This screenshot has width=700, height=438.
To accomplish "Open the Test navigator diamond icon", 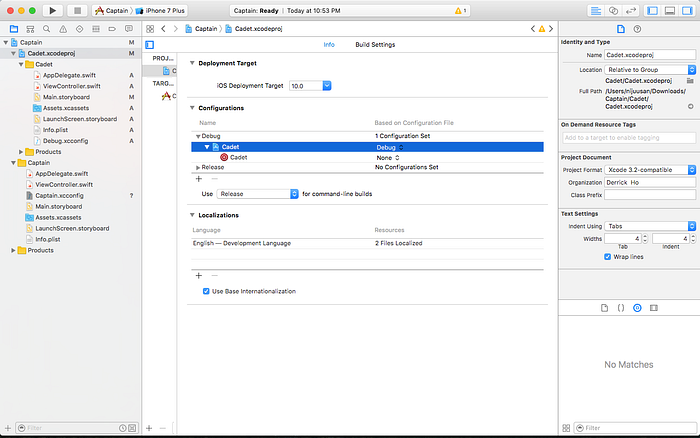I will coord(79,29).
